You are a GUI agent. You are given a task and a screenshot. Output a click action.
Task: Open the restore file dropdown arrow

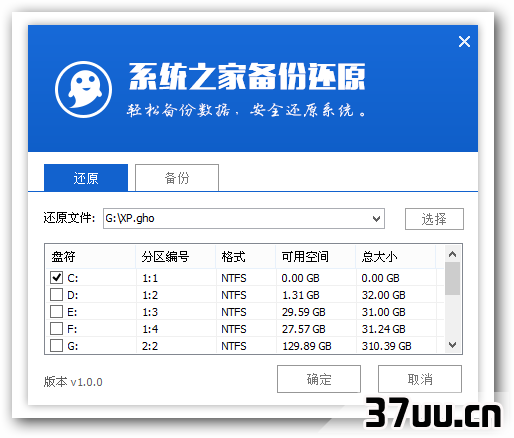[x=376, y=219]
